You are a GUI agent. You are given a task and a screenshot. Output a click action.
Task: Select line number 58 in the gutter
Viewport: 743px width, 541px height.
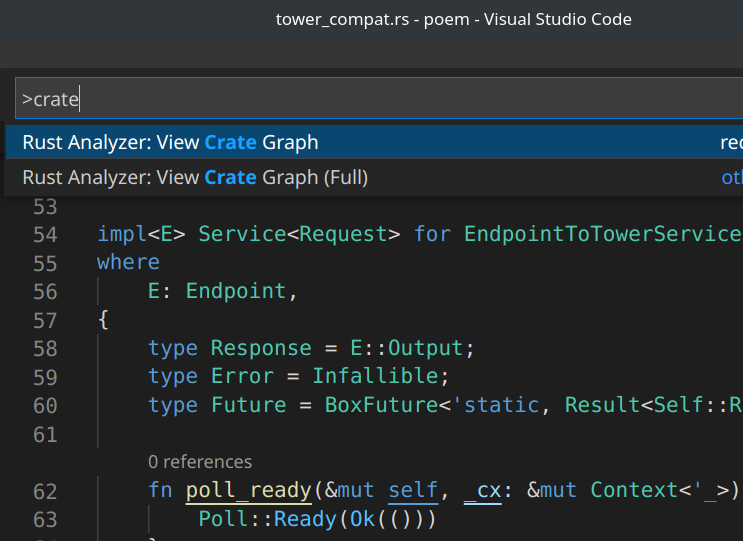[45, 348]
